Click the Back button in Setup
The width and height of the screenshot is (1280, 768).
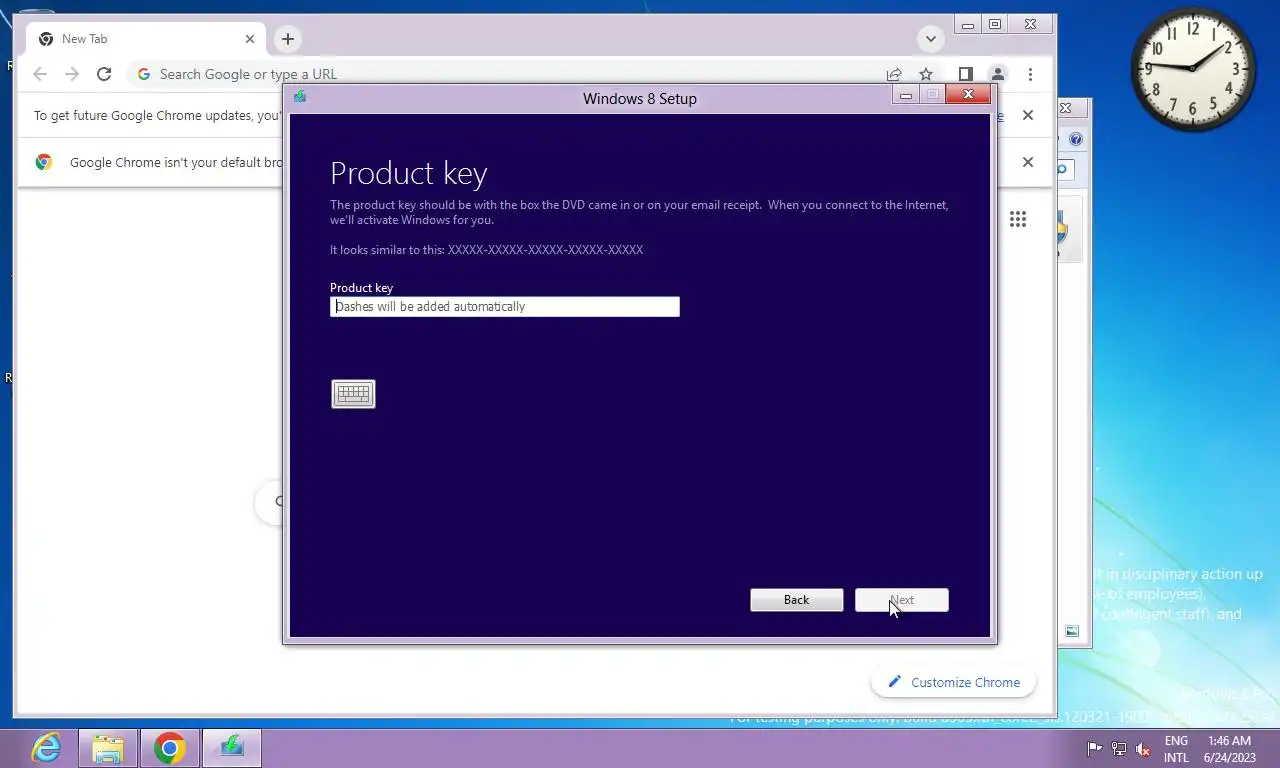pyautogui.click(x=797, y=600)
